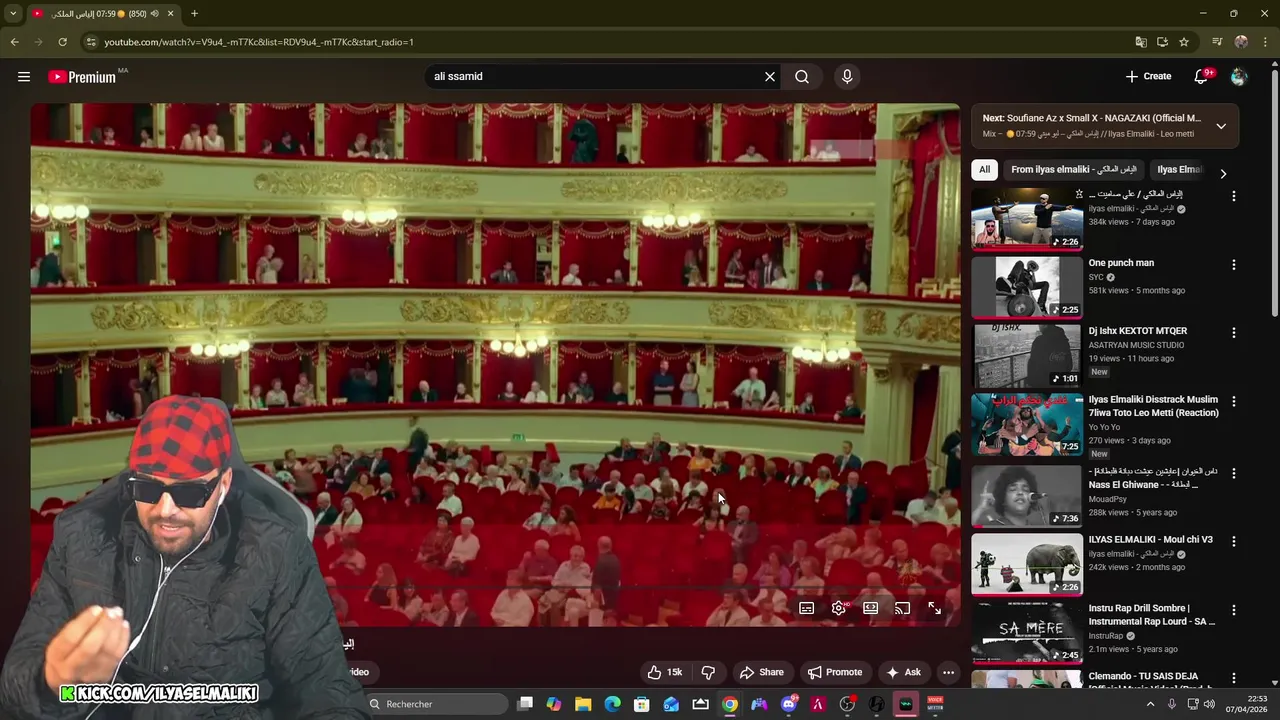
Task: Open Moul chi V3 elephant thumbnail
Action: (x=1027, y=564)
